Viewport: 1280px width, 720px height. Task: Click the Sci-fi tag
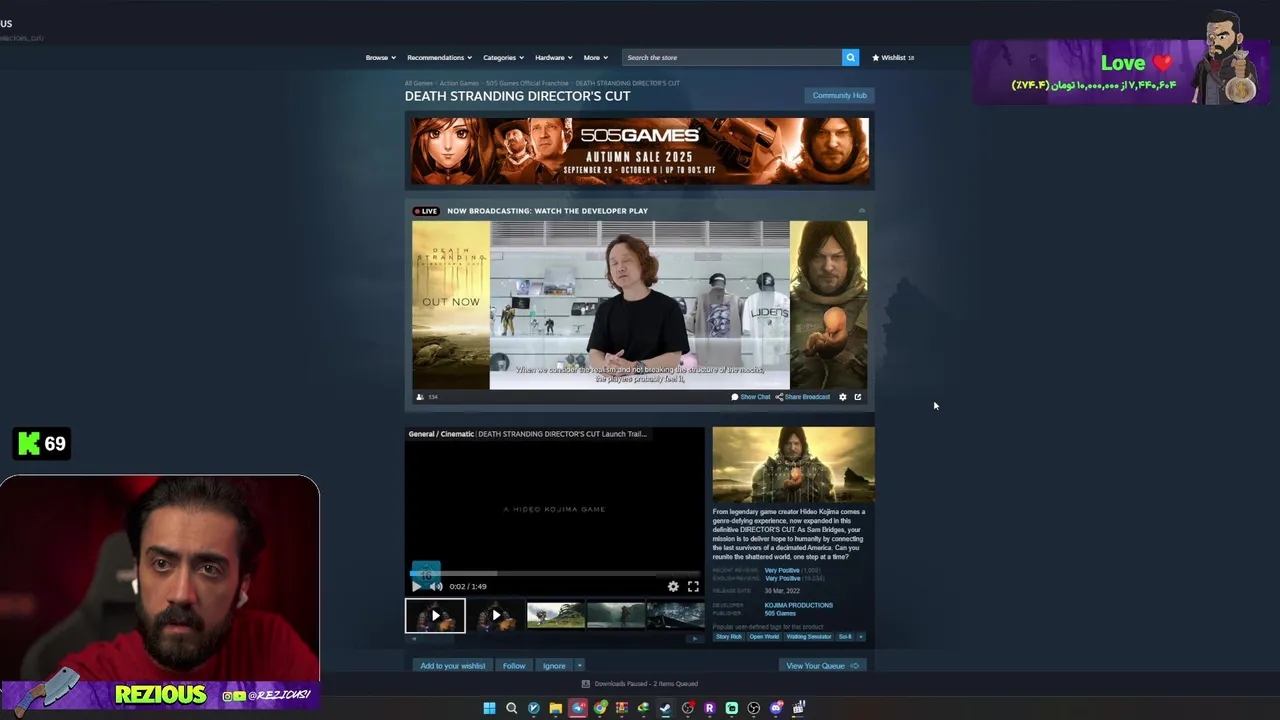(x=845, y=636)
